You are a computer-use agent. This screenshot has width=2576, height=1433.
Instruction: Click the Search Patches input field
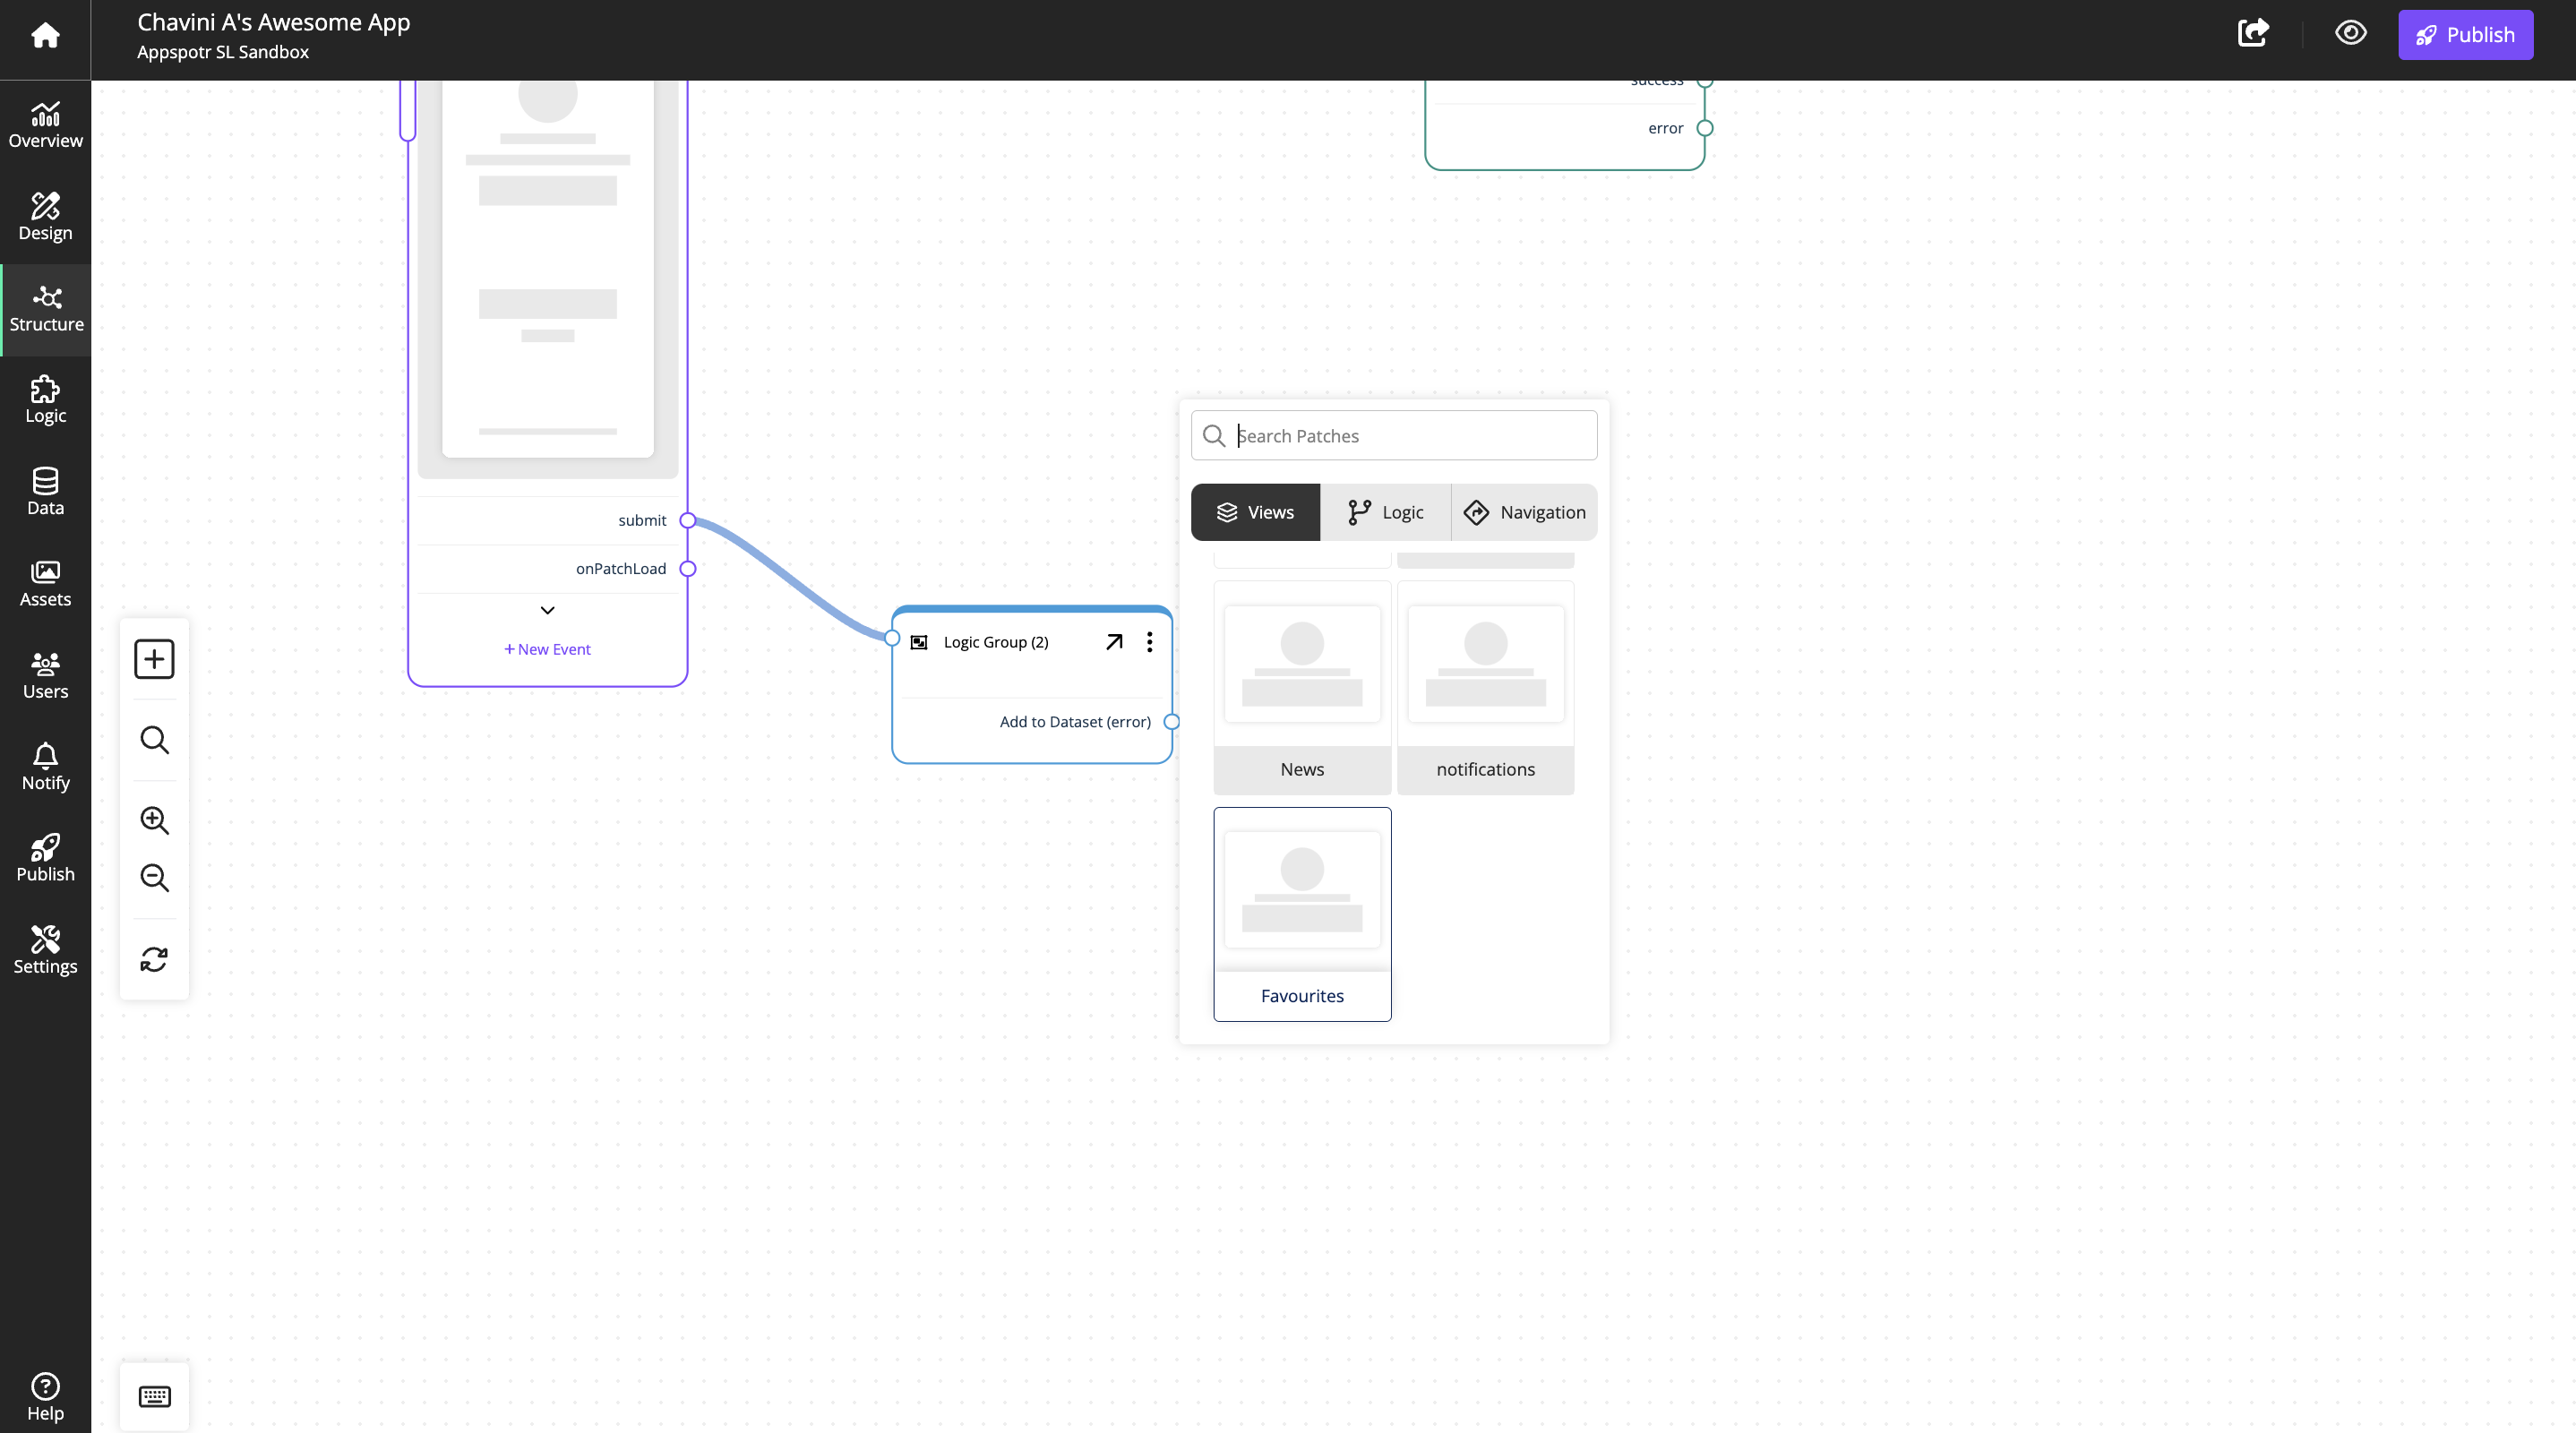point(1394,434)
